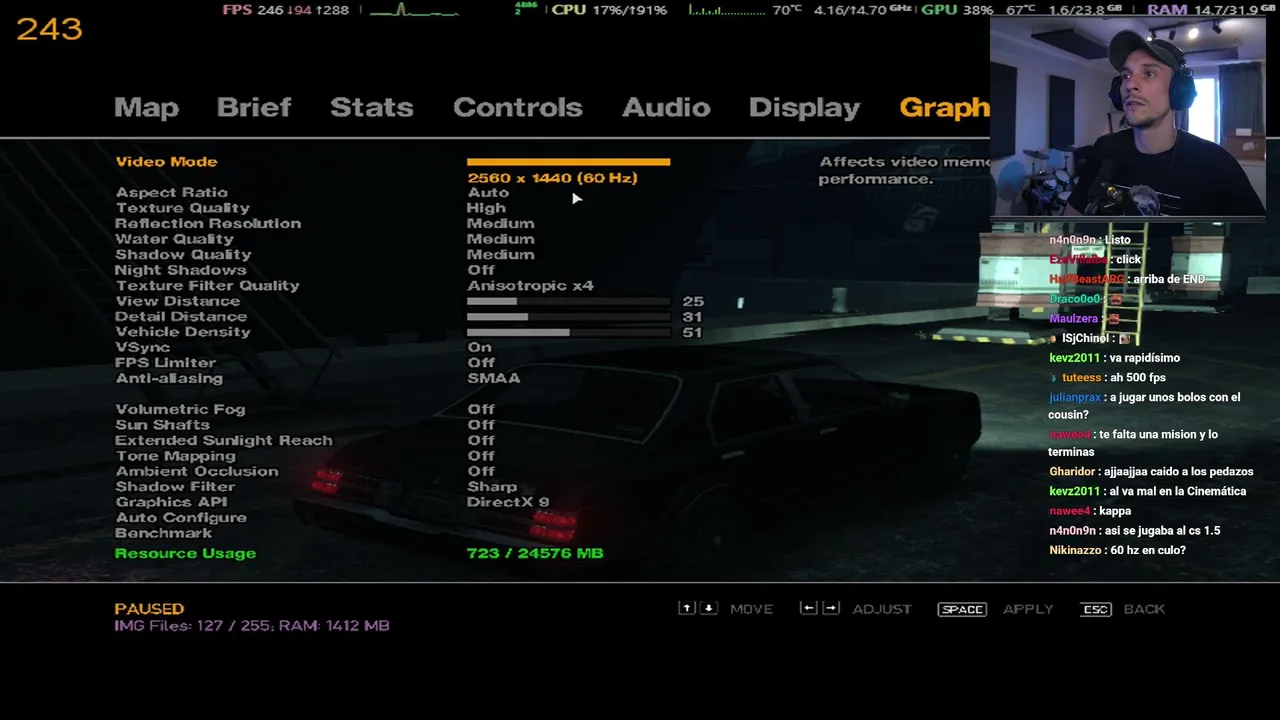Switch to the Controls tab
Viewport: 1280px width, 720px height.
518,108
